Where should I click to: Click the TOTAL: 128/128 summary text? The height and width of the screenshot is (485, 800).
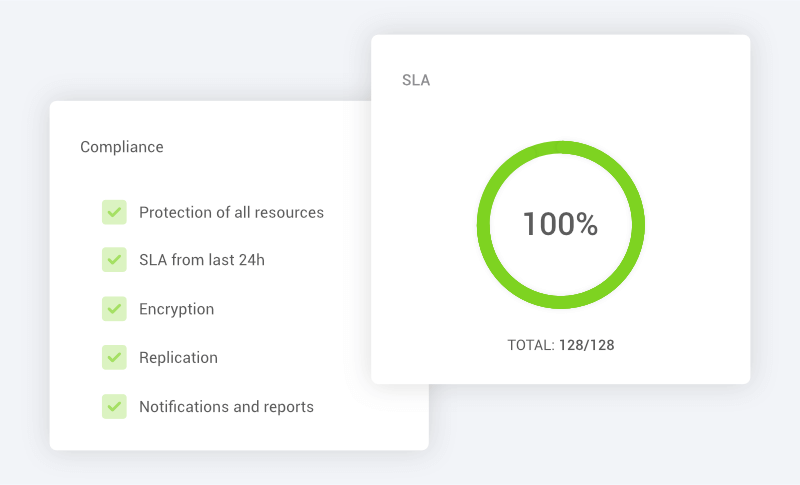[x=561, y=345]
